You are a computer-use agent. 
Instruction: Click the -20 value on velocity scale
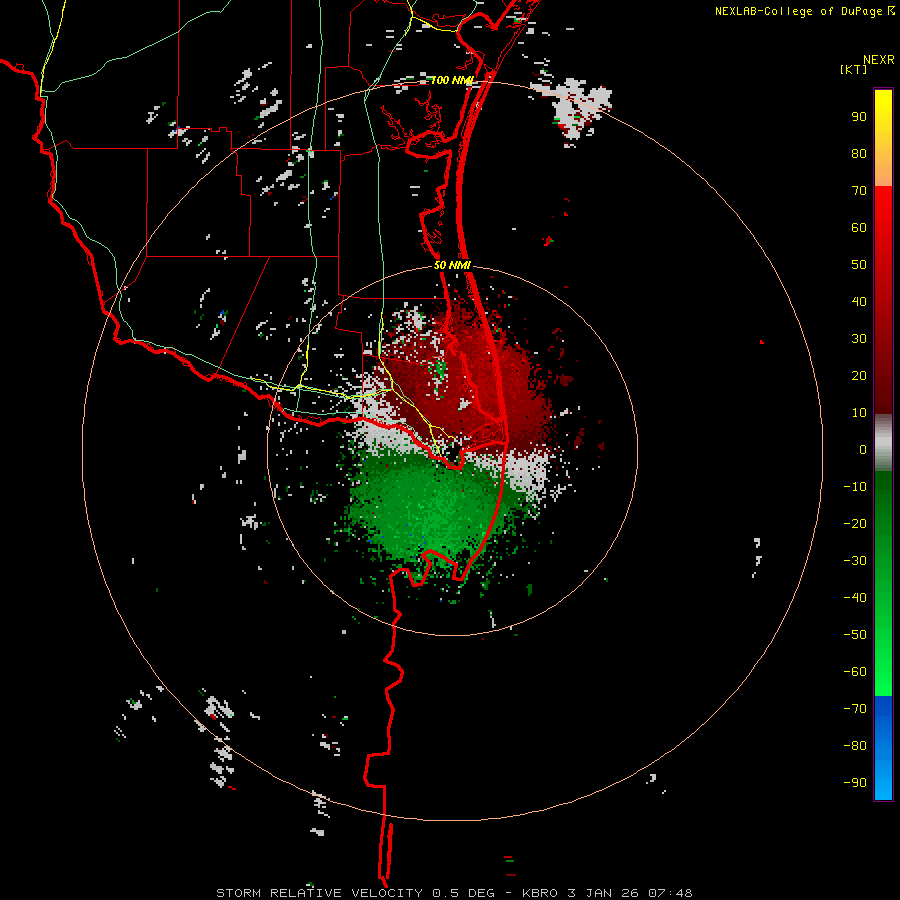pos(855,523)
